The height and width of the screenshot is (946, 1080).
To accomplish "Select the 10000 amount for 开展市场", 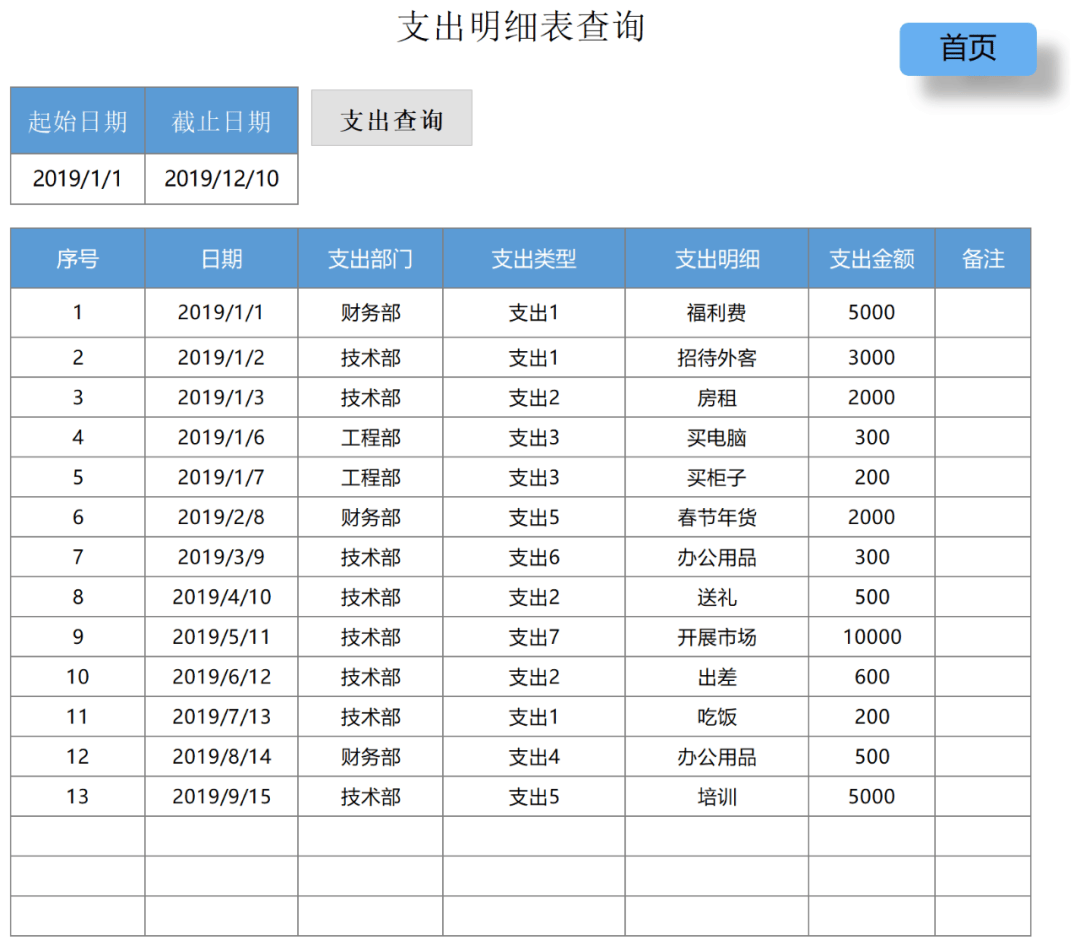I will [871, 637].
